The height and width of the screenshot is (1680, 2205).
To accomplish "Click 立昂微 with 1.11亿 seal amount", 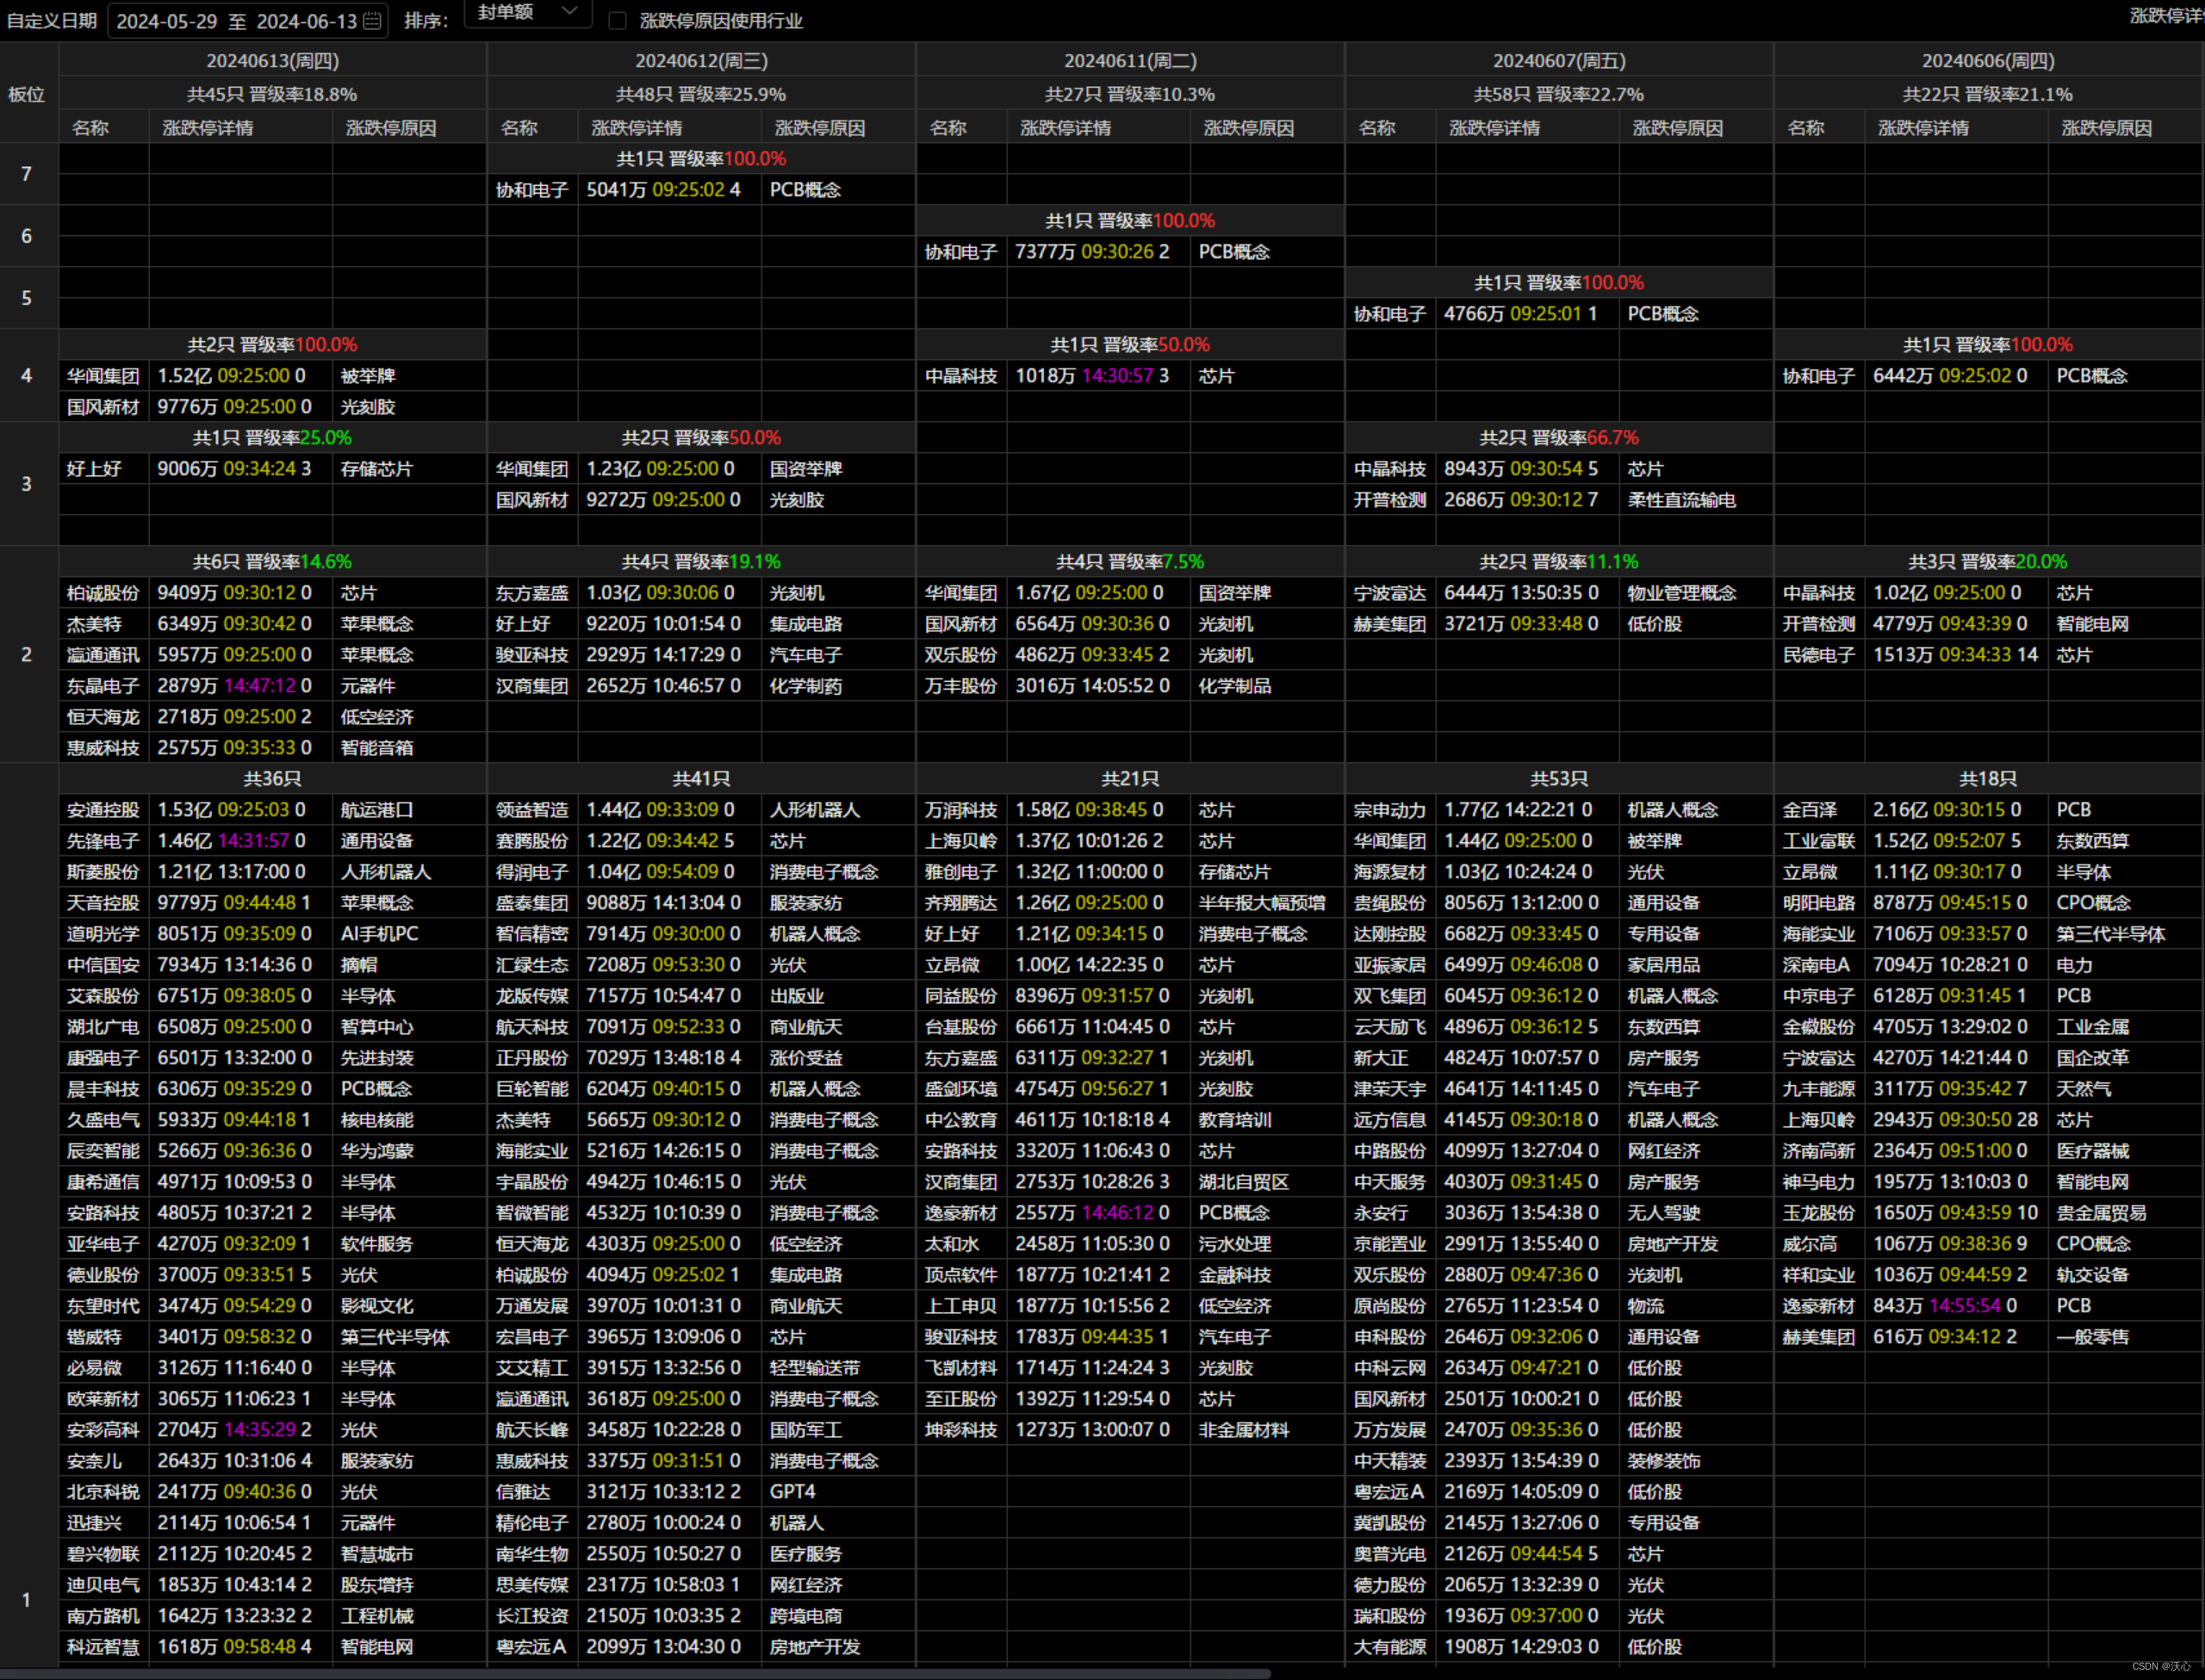I will point(1810,872).
